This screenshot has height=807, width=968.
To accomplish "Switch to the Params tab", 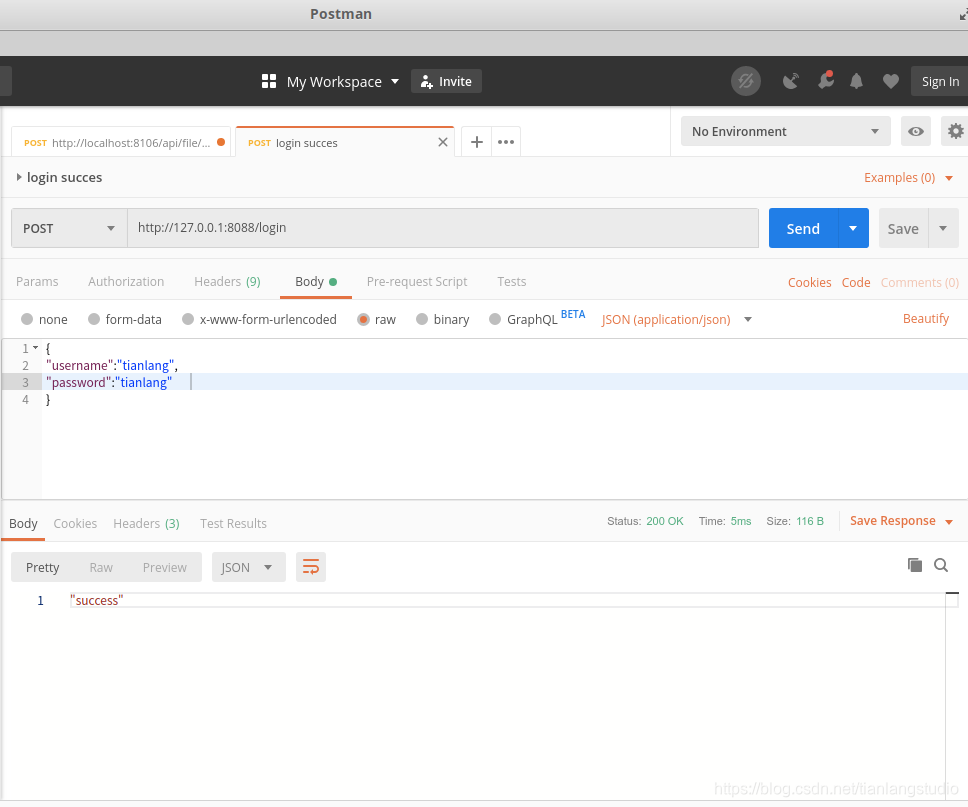I will coord(37,282).
